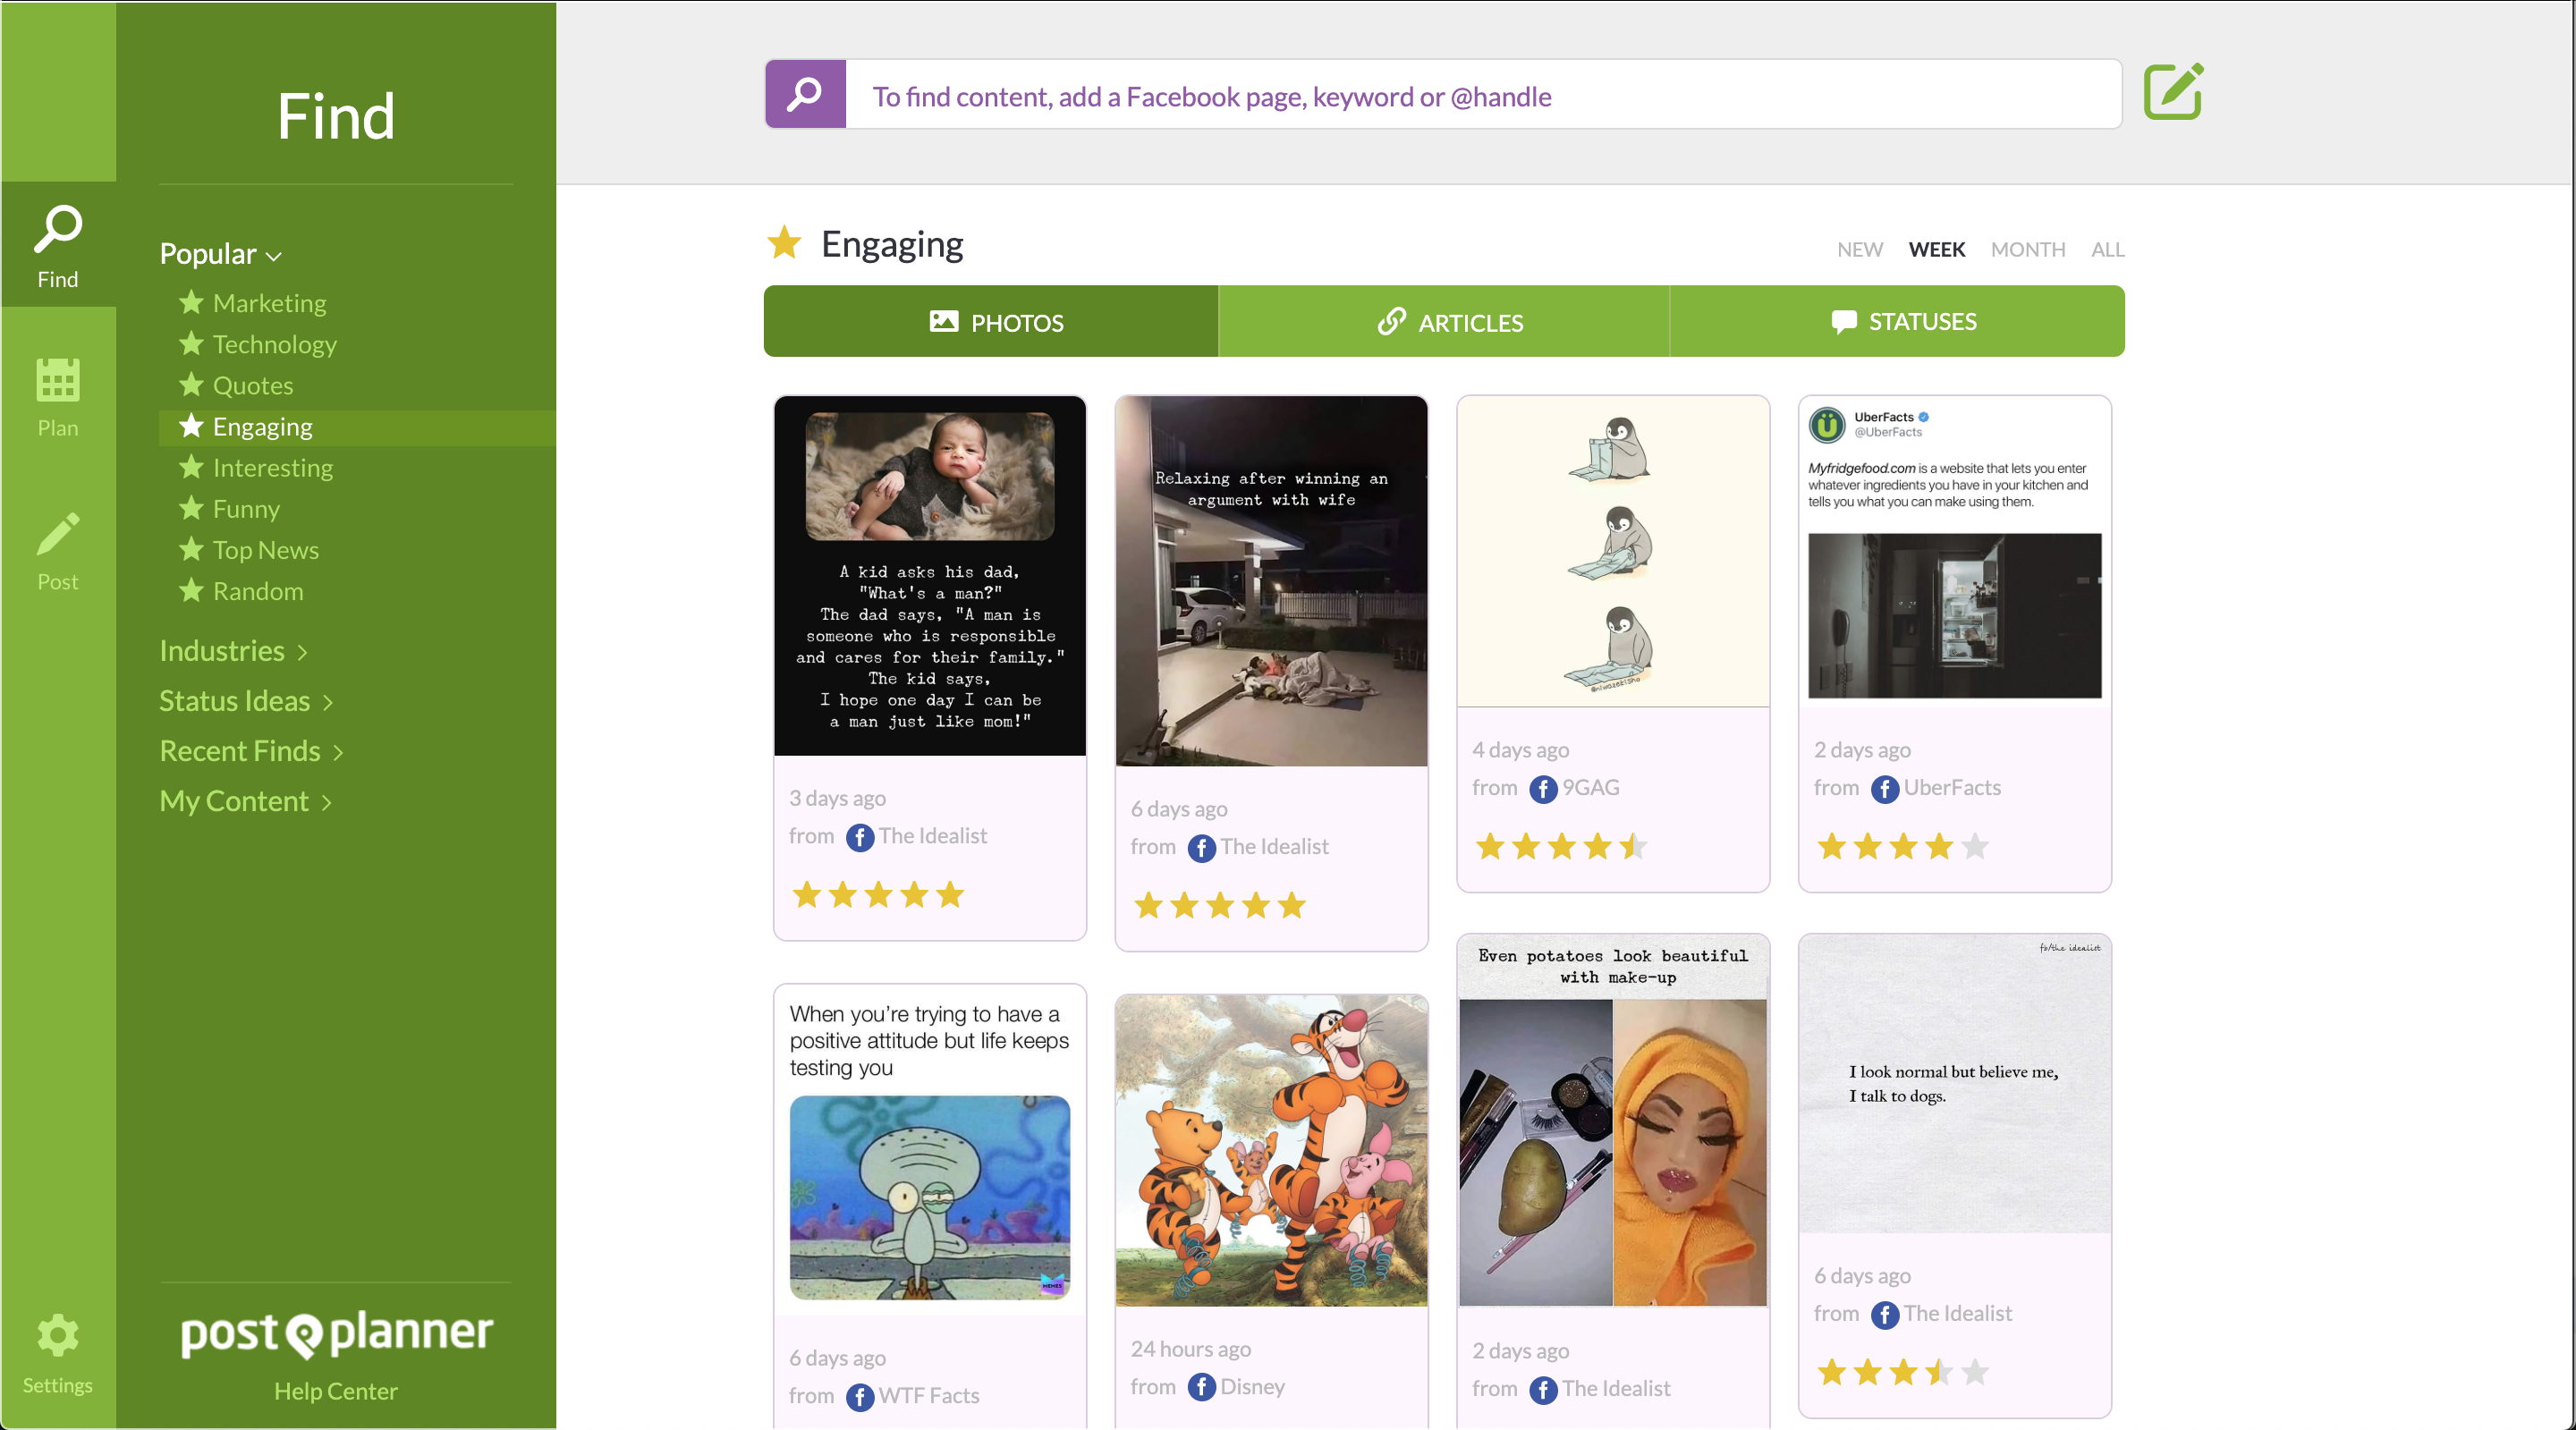Open the Funny folder
Image resolution: width=2576 pixels, height=1430 pixels.
[x=246, y=509]
